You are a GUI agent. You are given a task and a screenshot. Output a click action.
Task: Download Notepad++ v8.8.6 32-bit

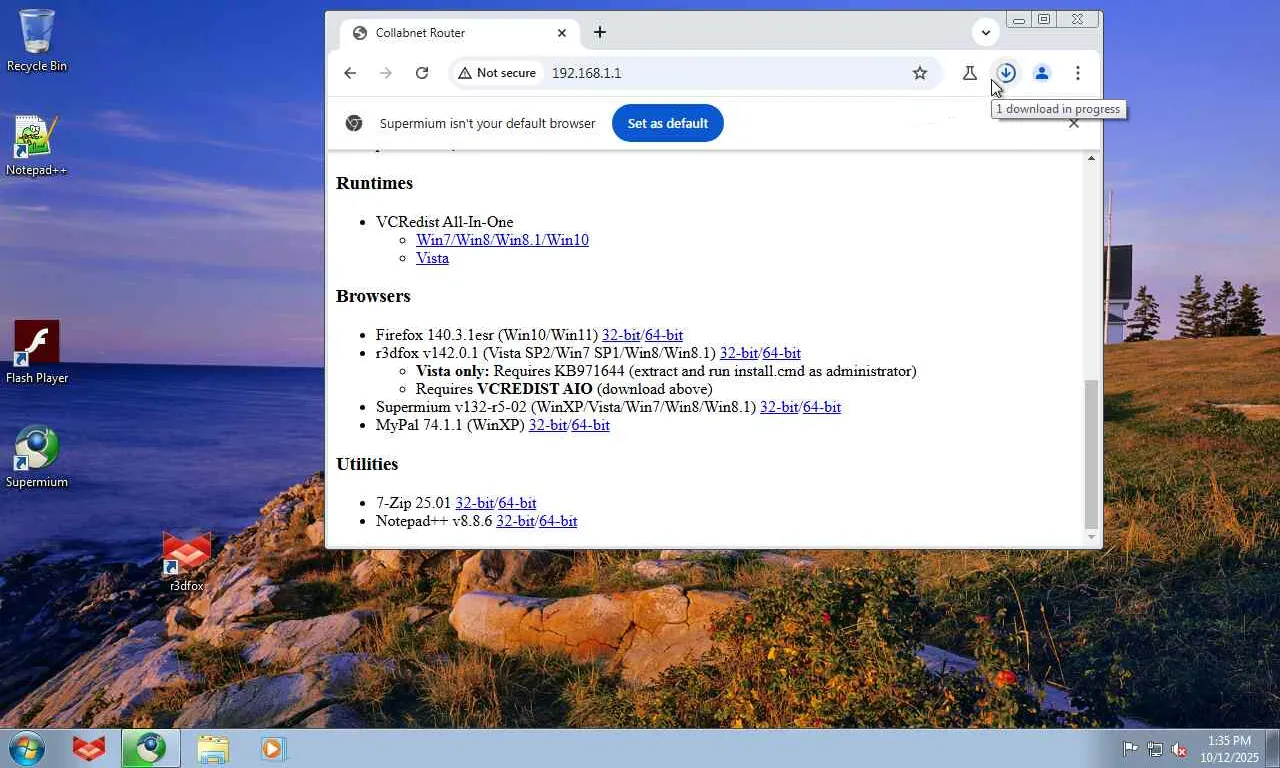[515, 521]
